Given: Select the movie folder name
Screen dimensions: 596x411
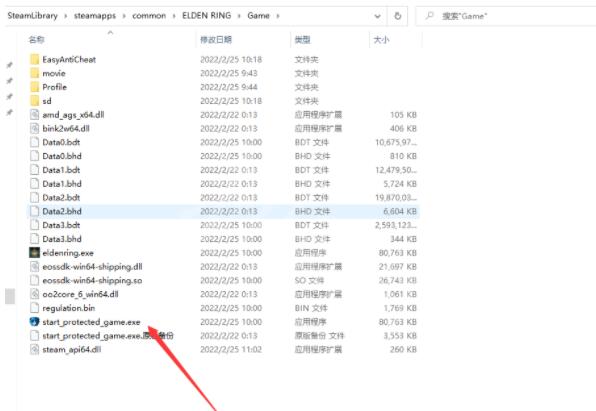Looking at the screenshot, I should tap(54, 73).
